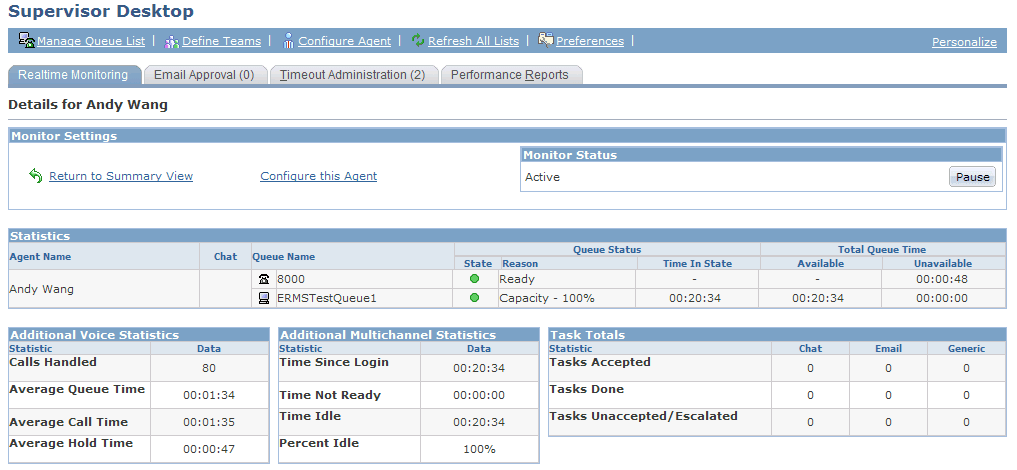Click the queue name 8000

pos(291,279)
